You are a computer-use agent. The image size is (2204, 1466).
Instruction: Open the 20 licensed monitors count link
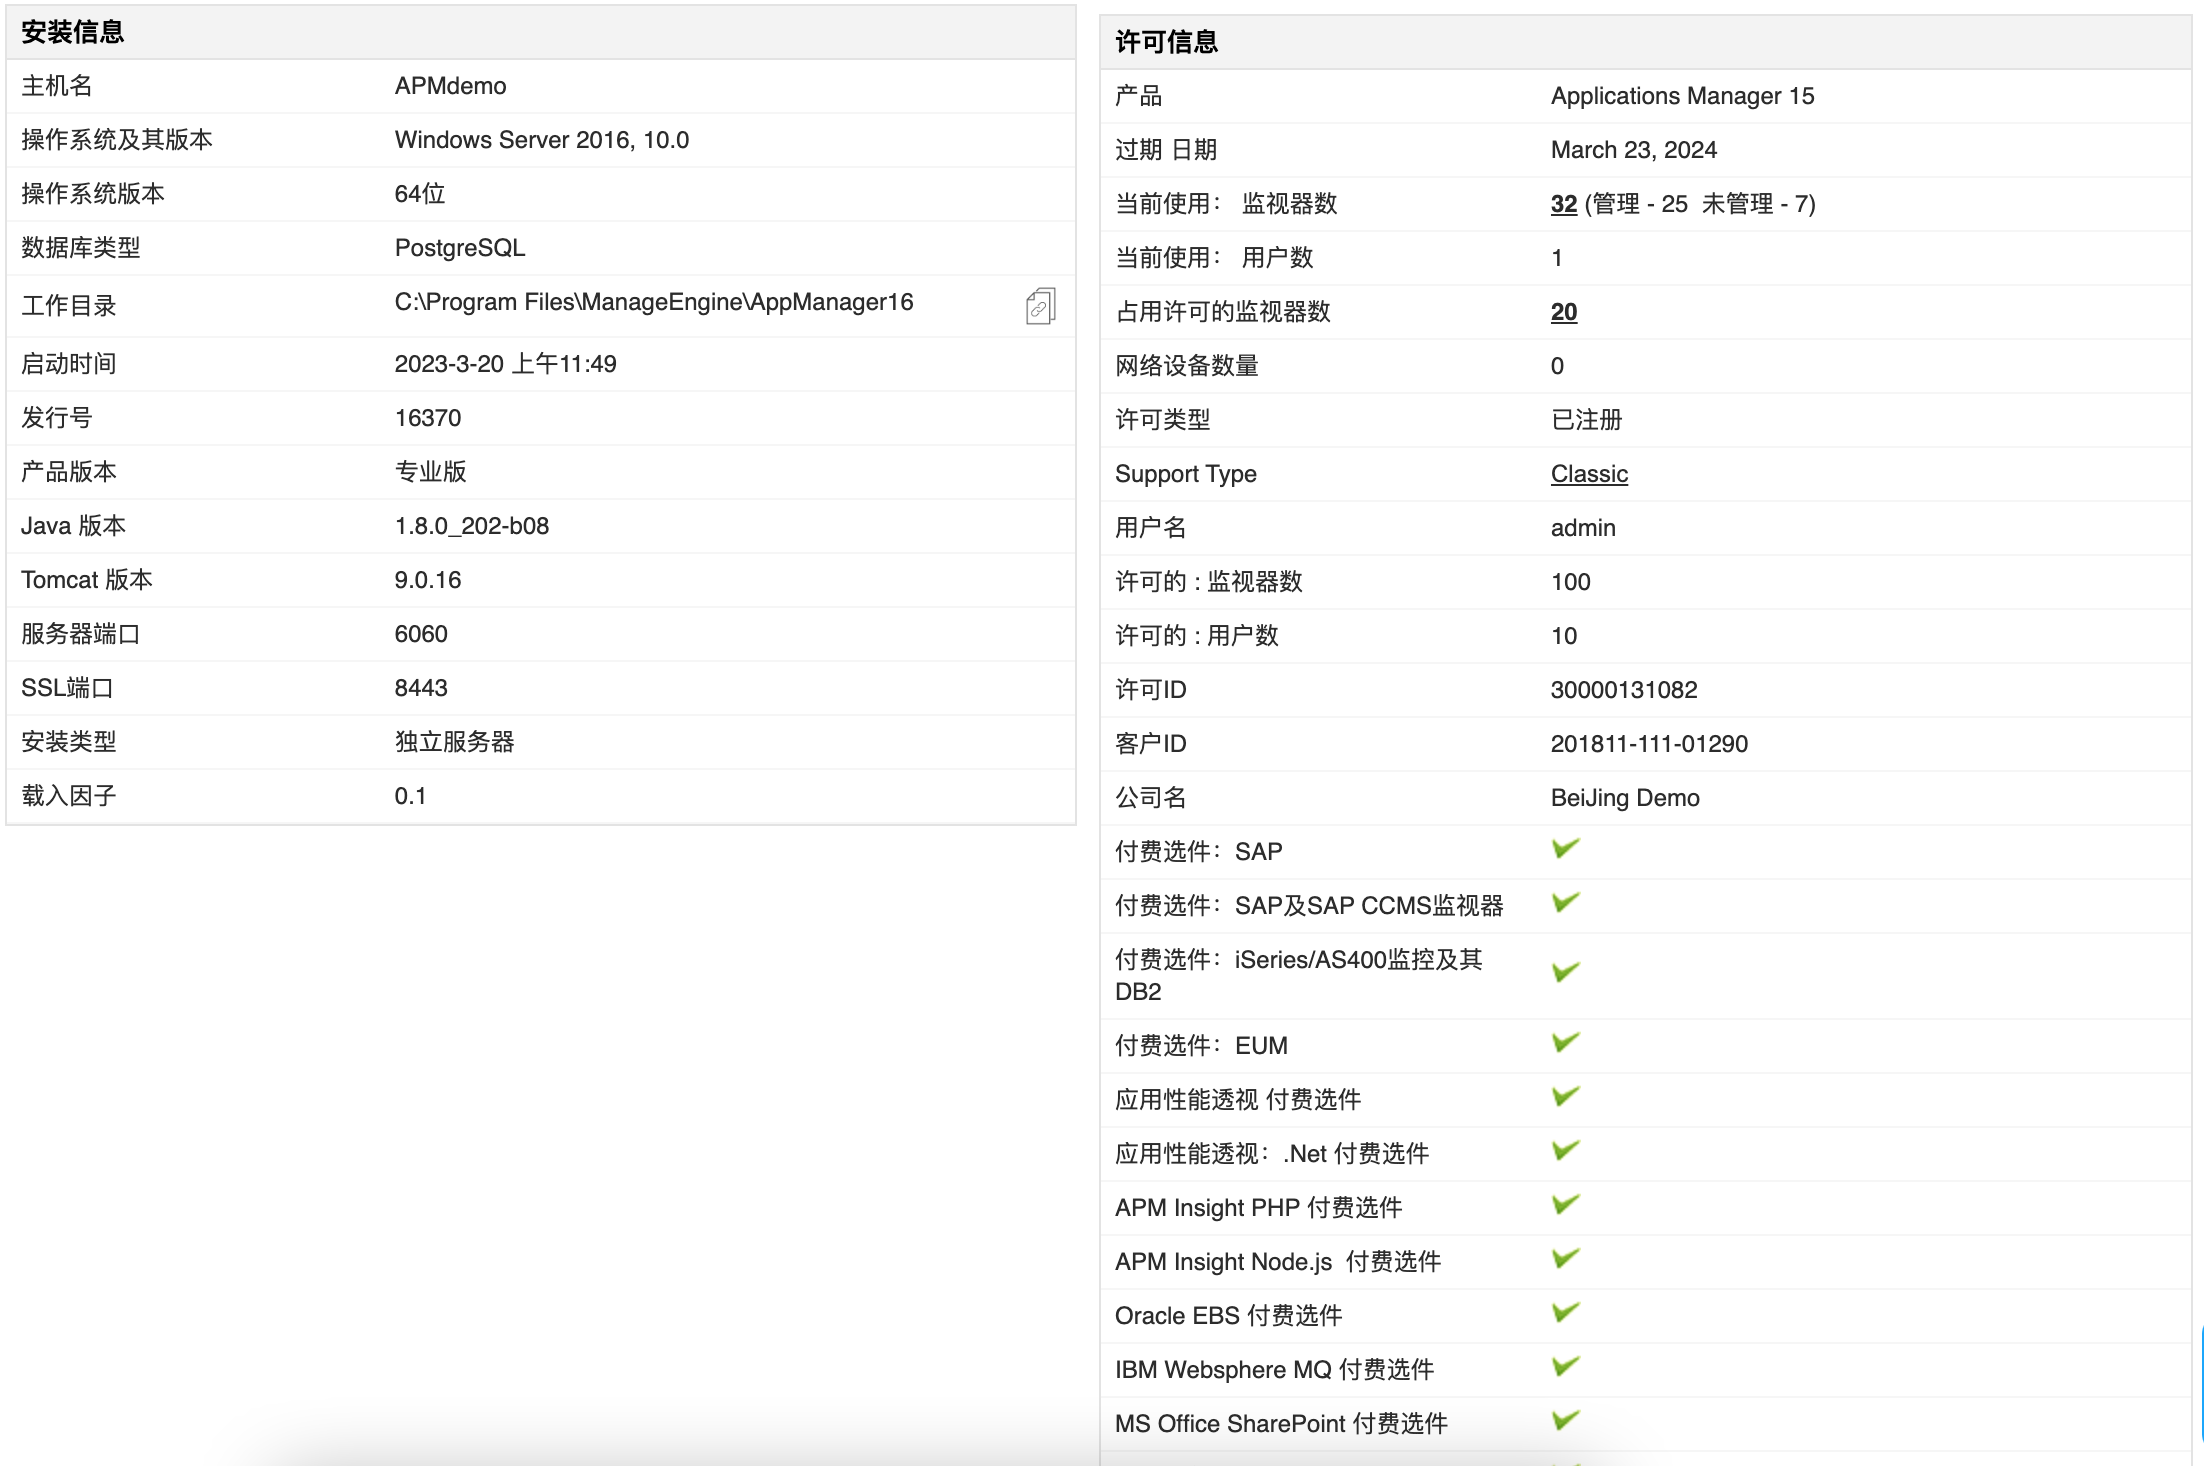1564,312
